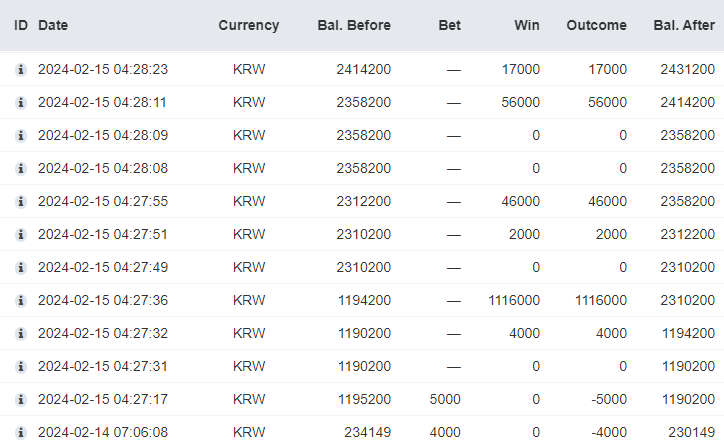
Task: Click info icon on 04:27:31 row
Action: pyautogui.click(x=20, y=367)
